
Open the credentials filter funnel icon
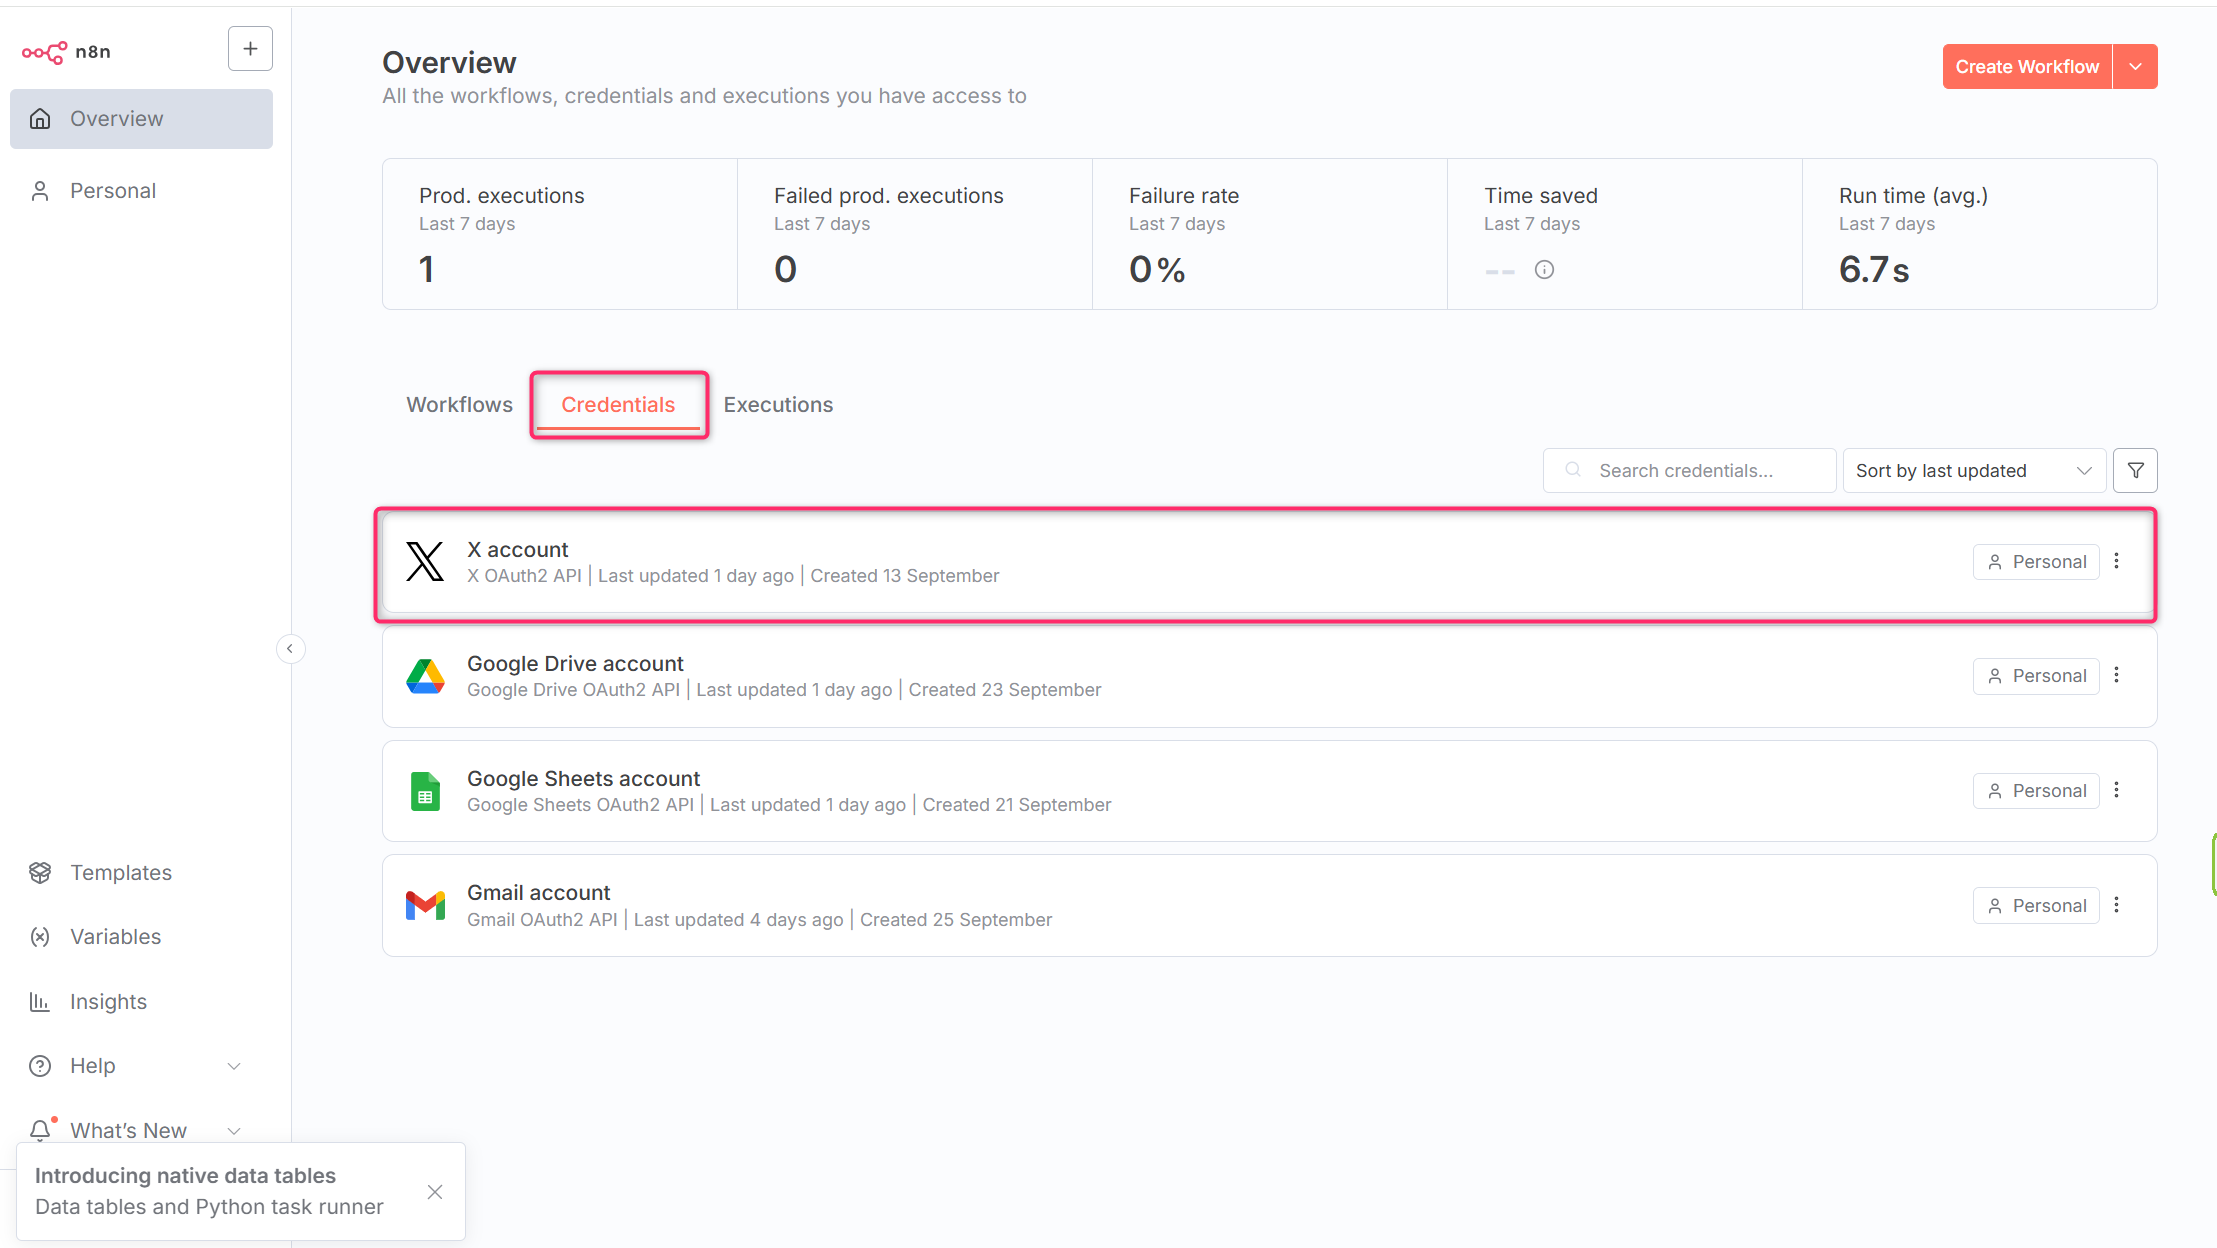(x=2135, y=471)
